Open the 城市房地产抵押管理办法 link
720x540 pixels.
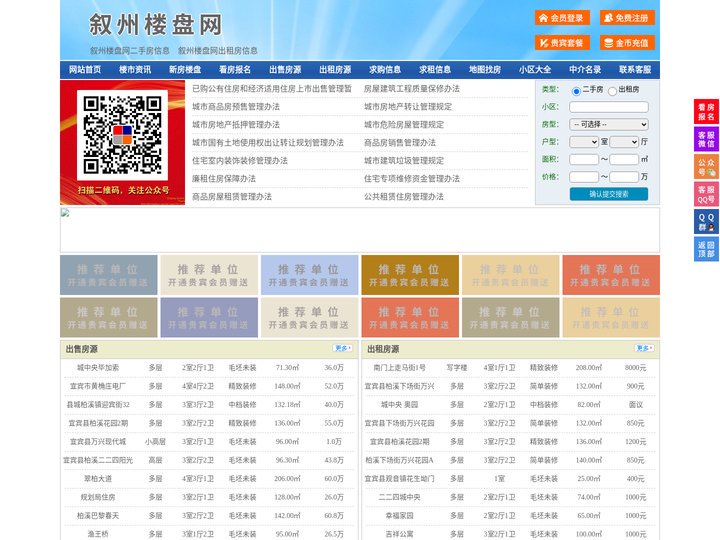[x=236, y=124]
